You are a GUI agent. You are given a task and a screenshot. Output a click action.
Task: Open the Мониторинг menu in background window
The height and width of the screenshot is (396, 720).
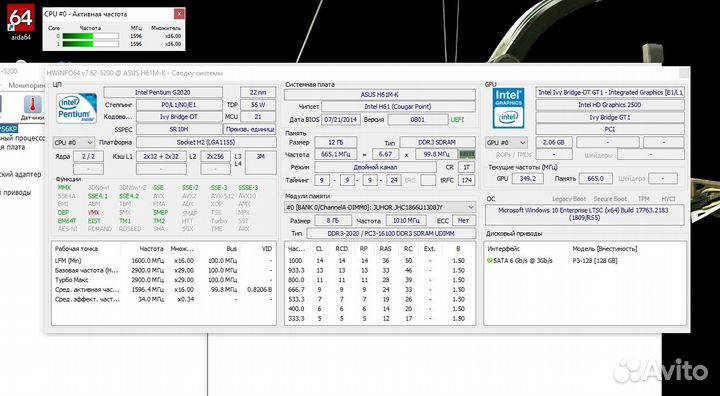point(26,85)
